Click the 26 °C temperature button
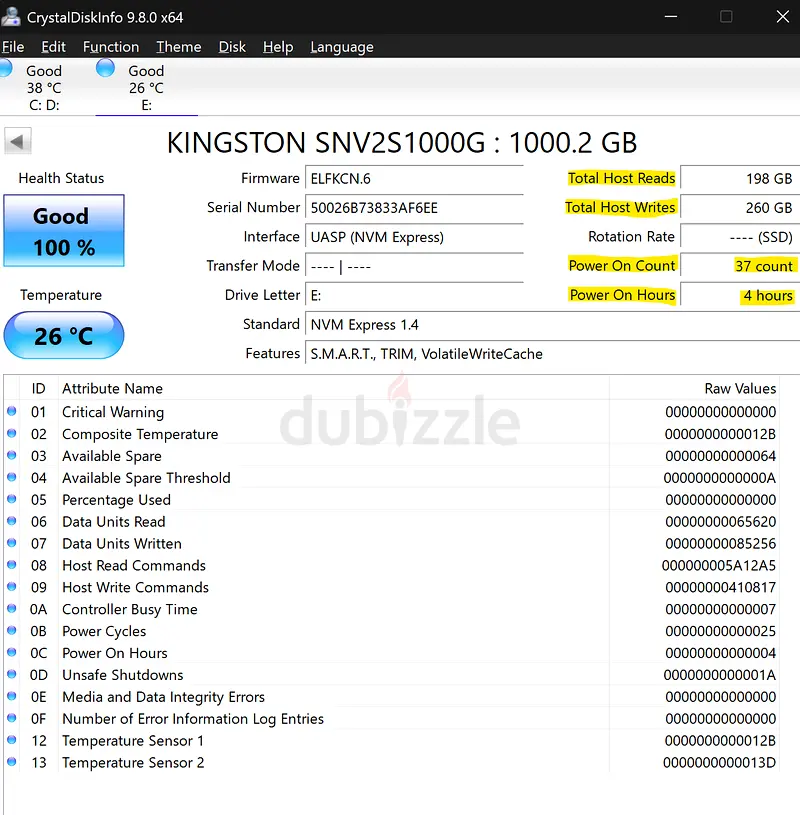This screenshot has height=815, width=800. click(64, 336)
